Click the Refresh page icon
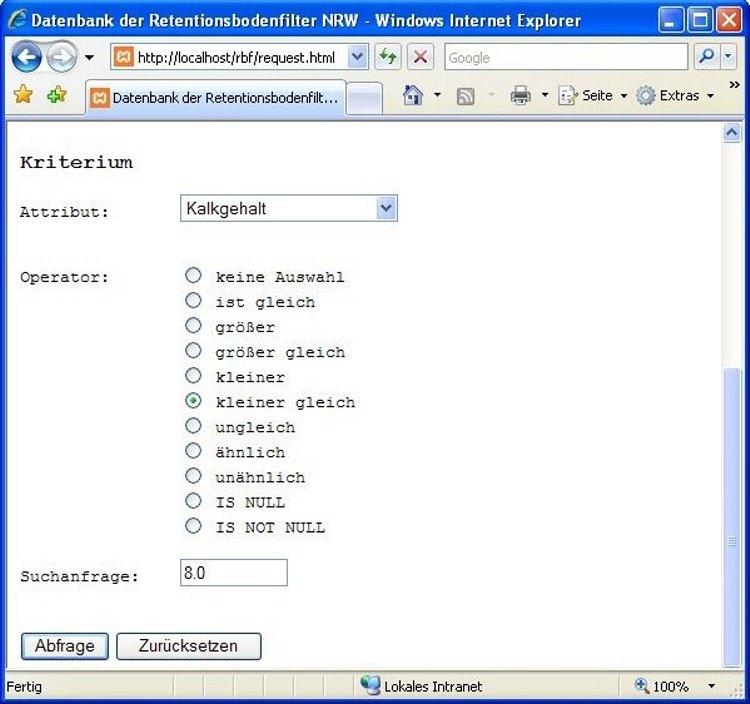Screen dimensions: 750x704 [x=388, y=57]
